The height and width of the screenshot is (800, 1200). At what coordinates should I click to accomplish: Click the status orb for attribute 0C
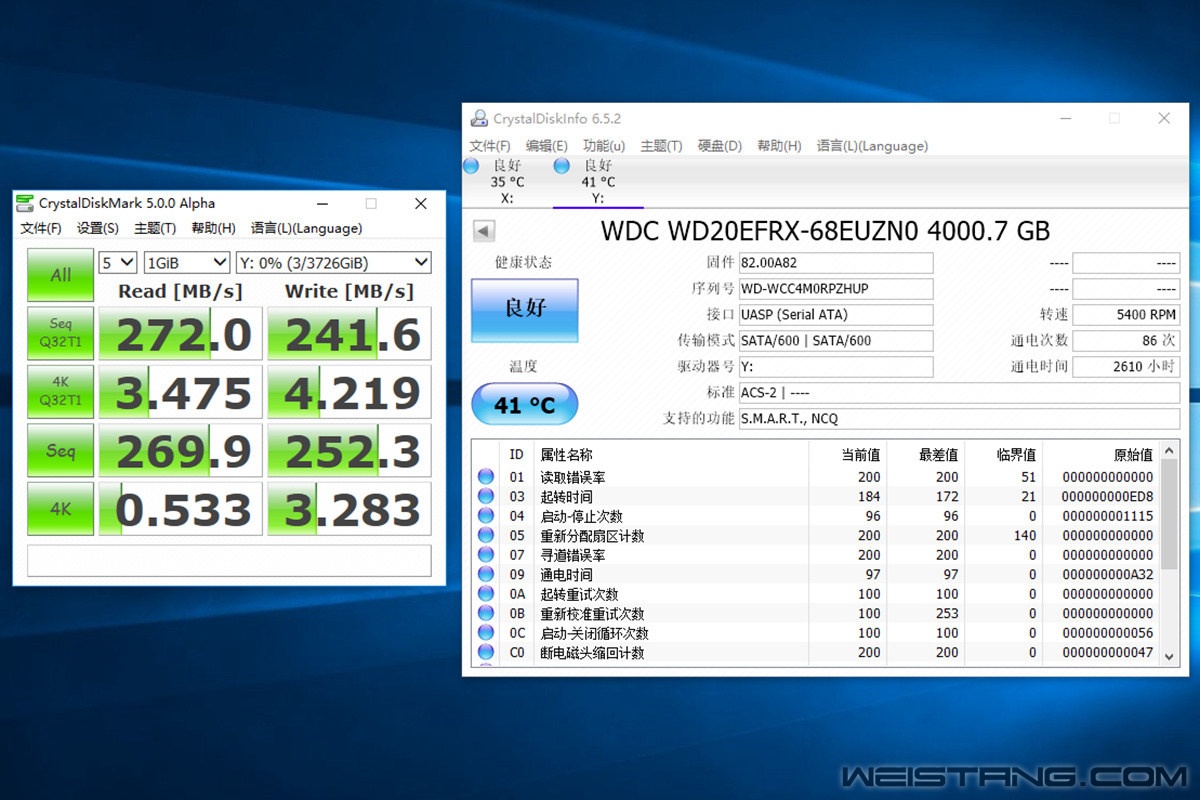486,633
